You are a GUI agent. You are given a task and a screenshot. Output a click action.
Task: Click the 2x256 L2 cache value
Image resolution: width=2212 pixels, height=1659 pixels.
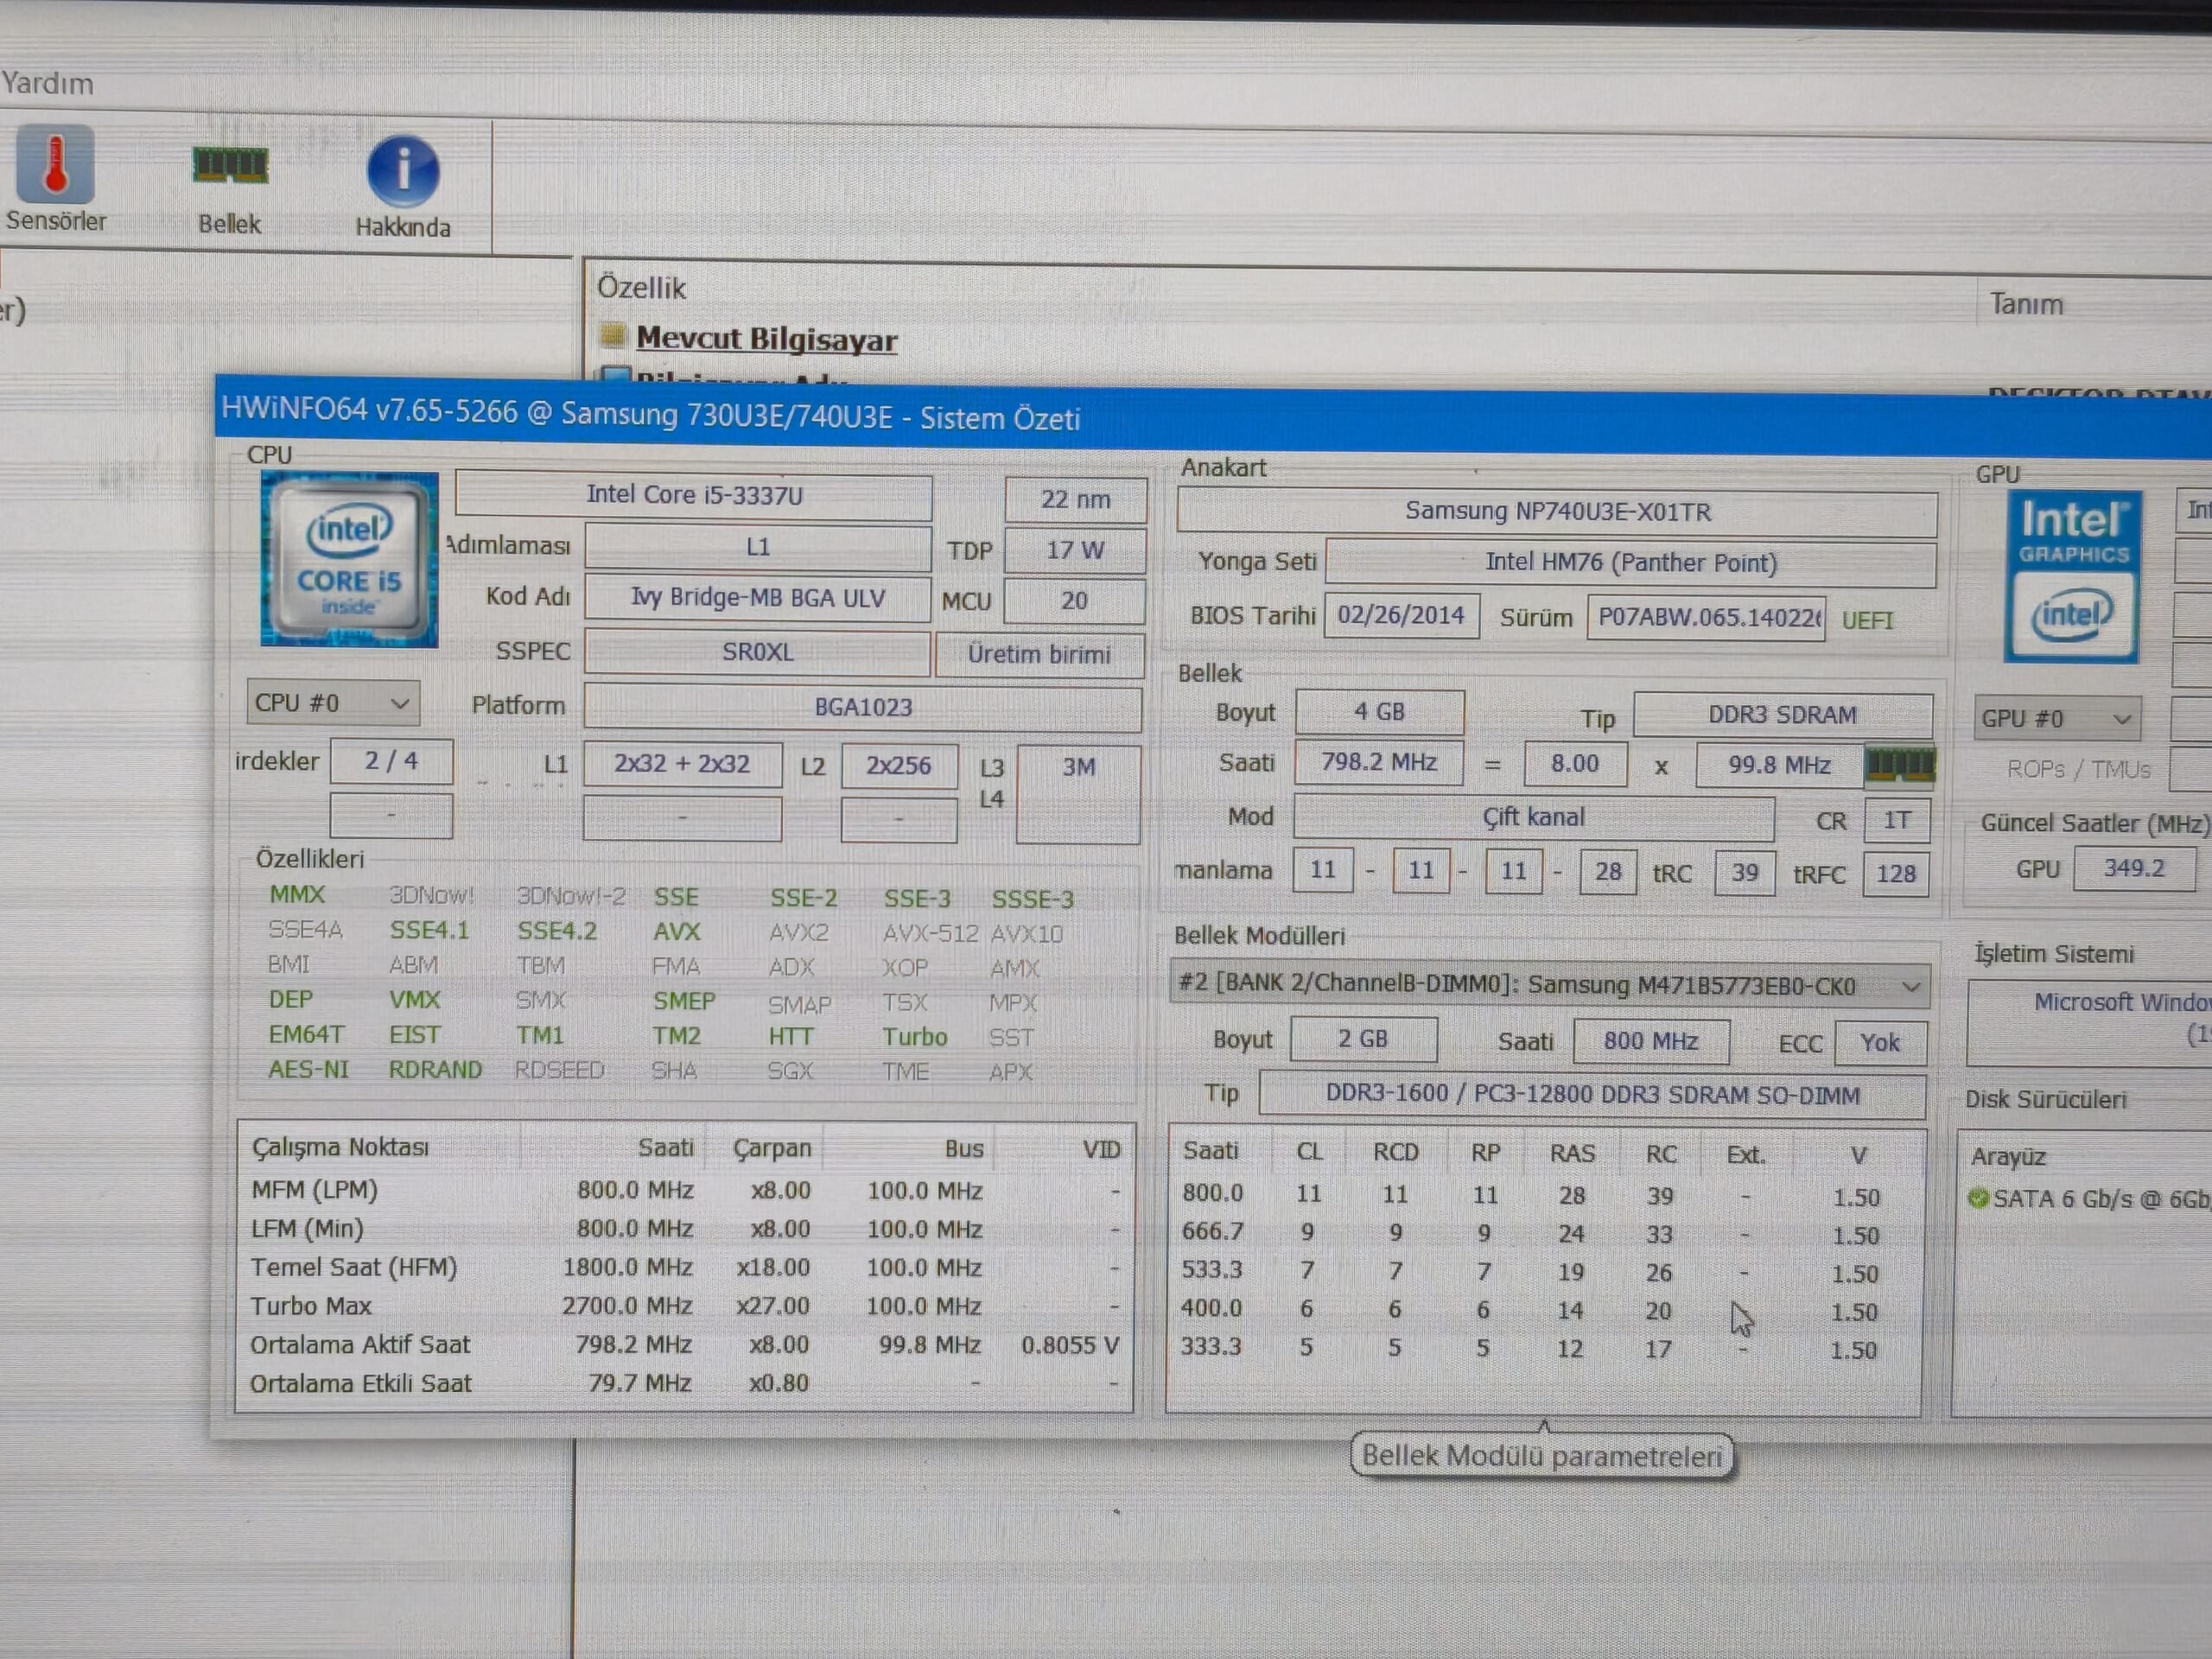coord(899,766)
